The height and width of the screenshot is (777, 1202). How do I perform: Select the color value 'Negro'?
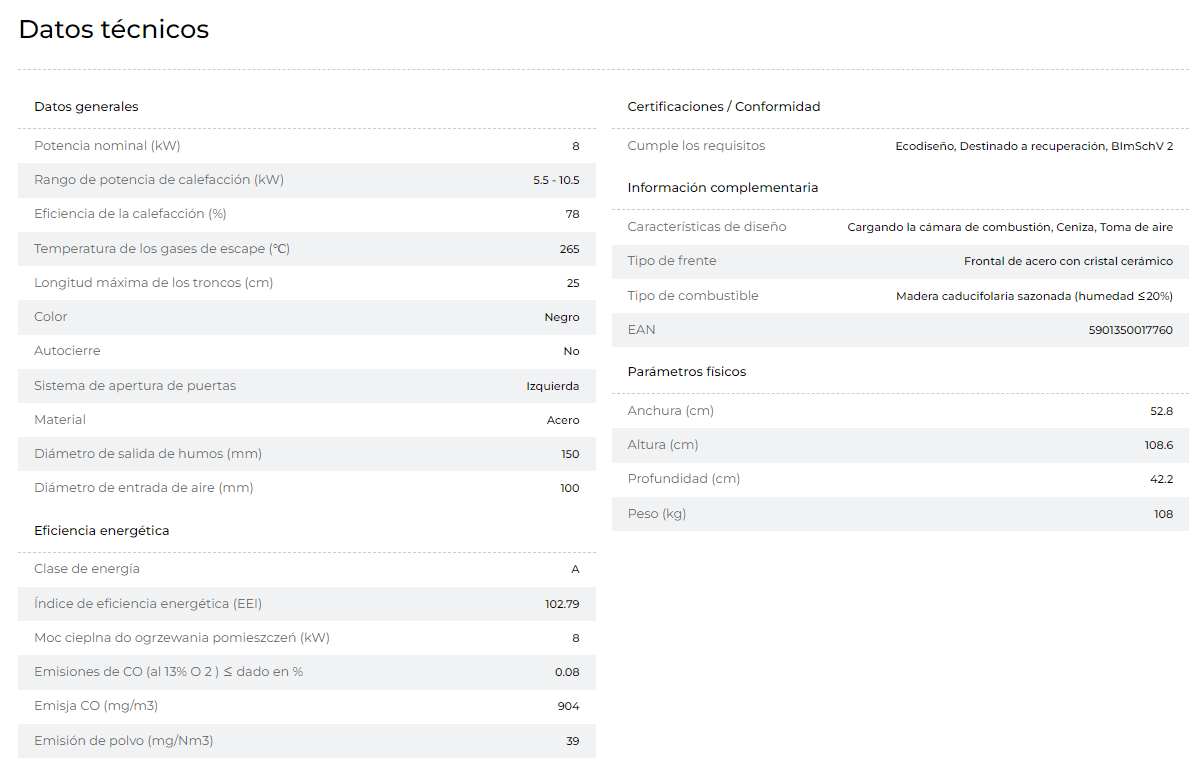[x=562, y=317]
